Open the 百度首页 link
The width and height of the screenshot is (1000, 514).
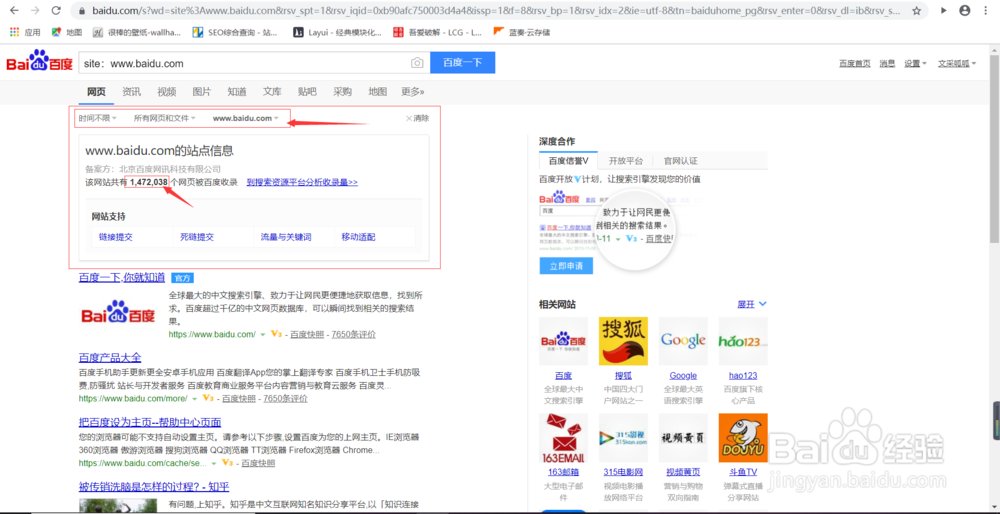click(855, 63)
